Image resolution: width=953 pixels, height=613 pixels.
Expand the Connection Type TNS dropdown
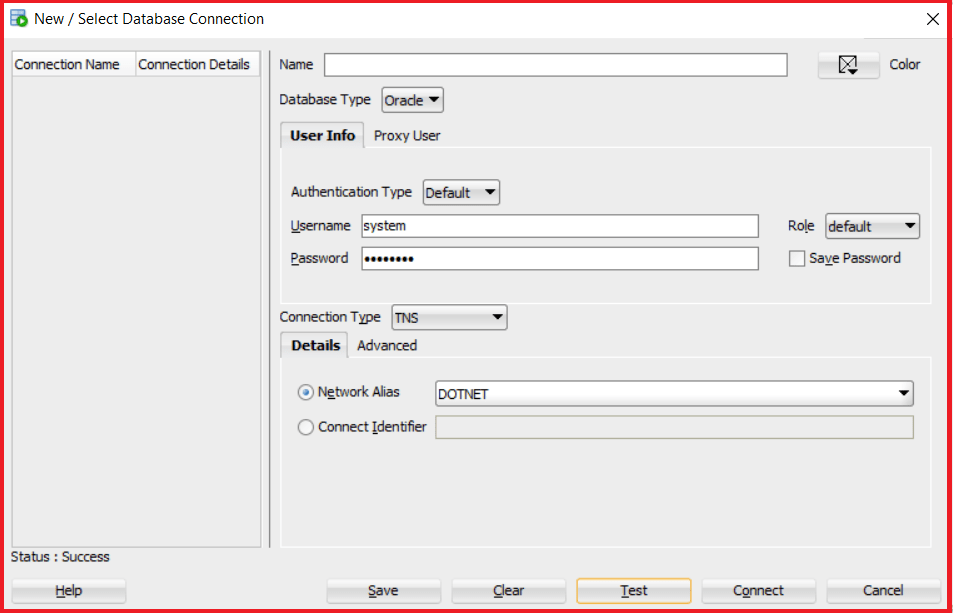pos(449,317)
